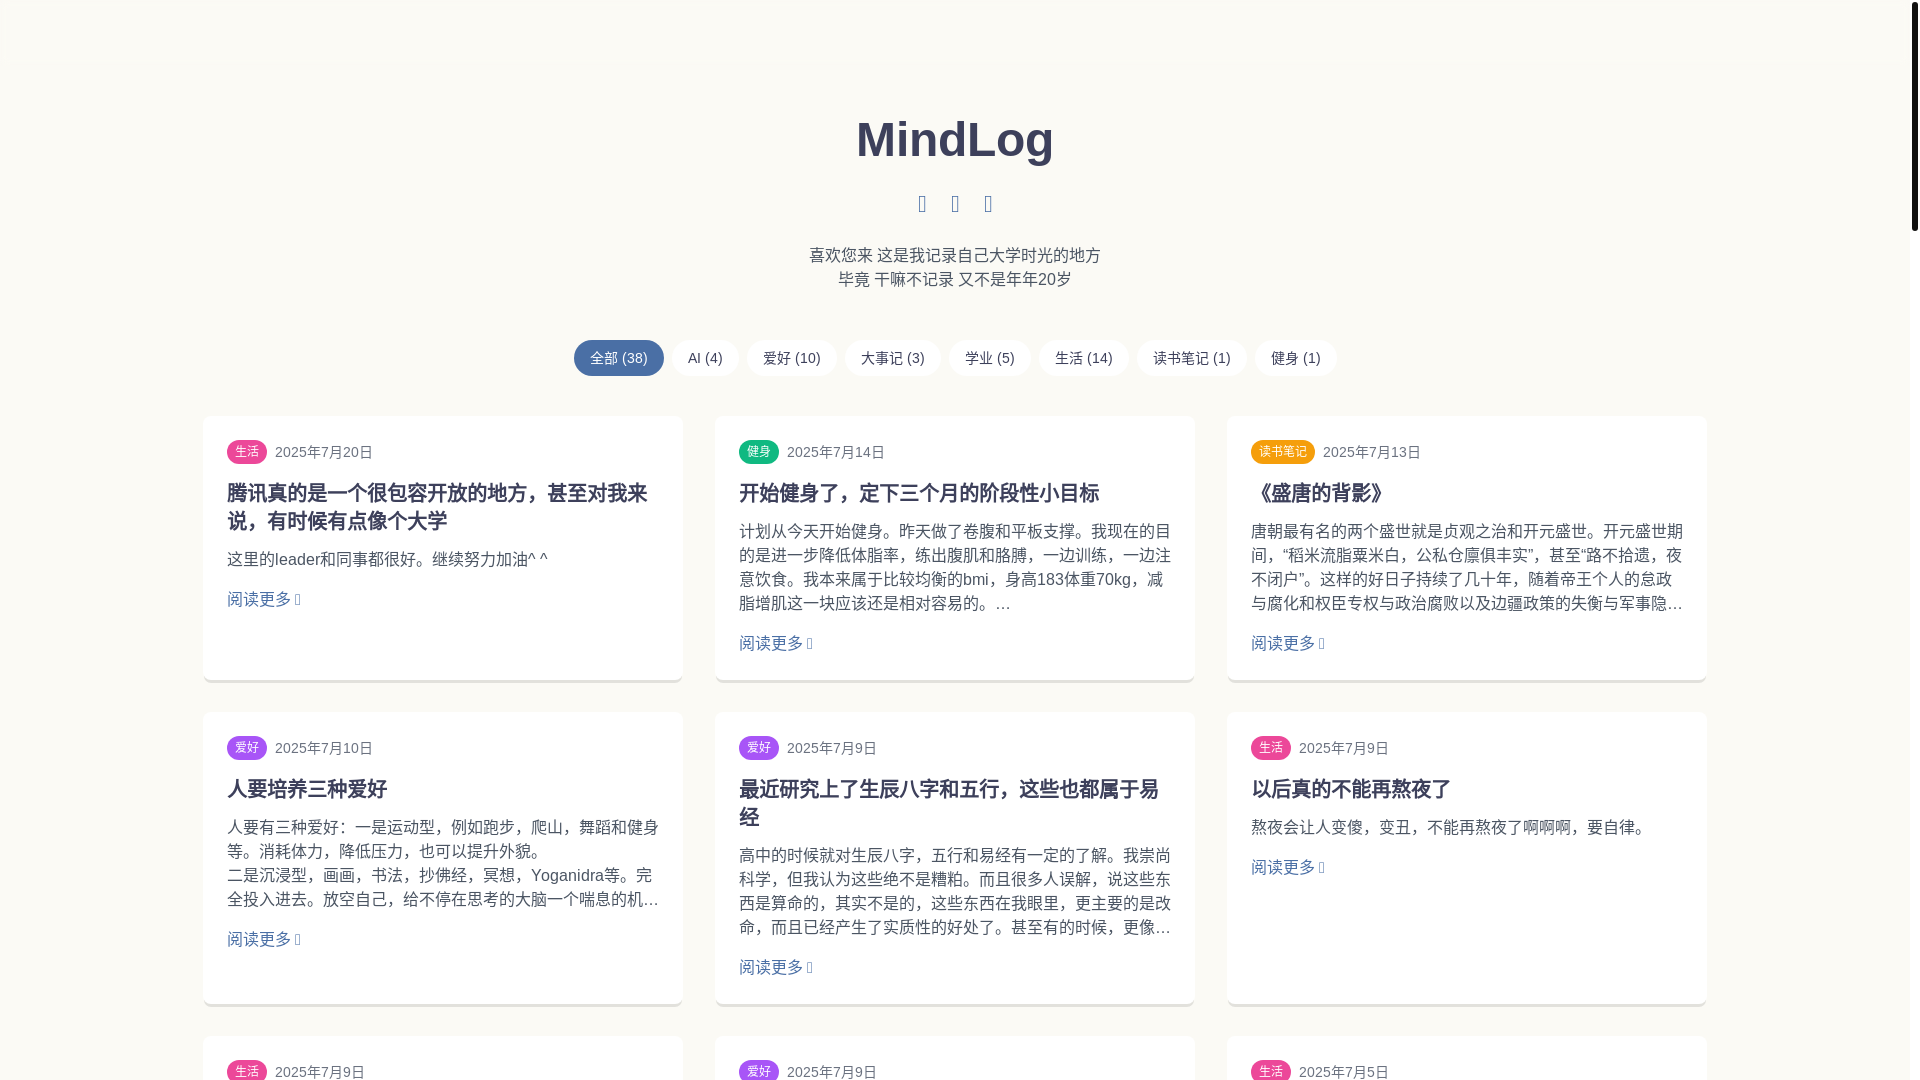
Task: Click the middle social icon under MindLog
Action: [x=955, y=204]
